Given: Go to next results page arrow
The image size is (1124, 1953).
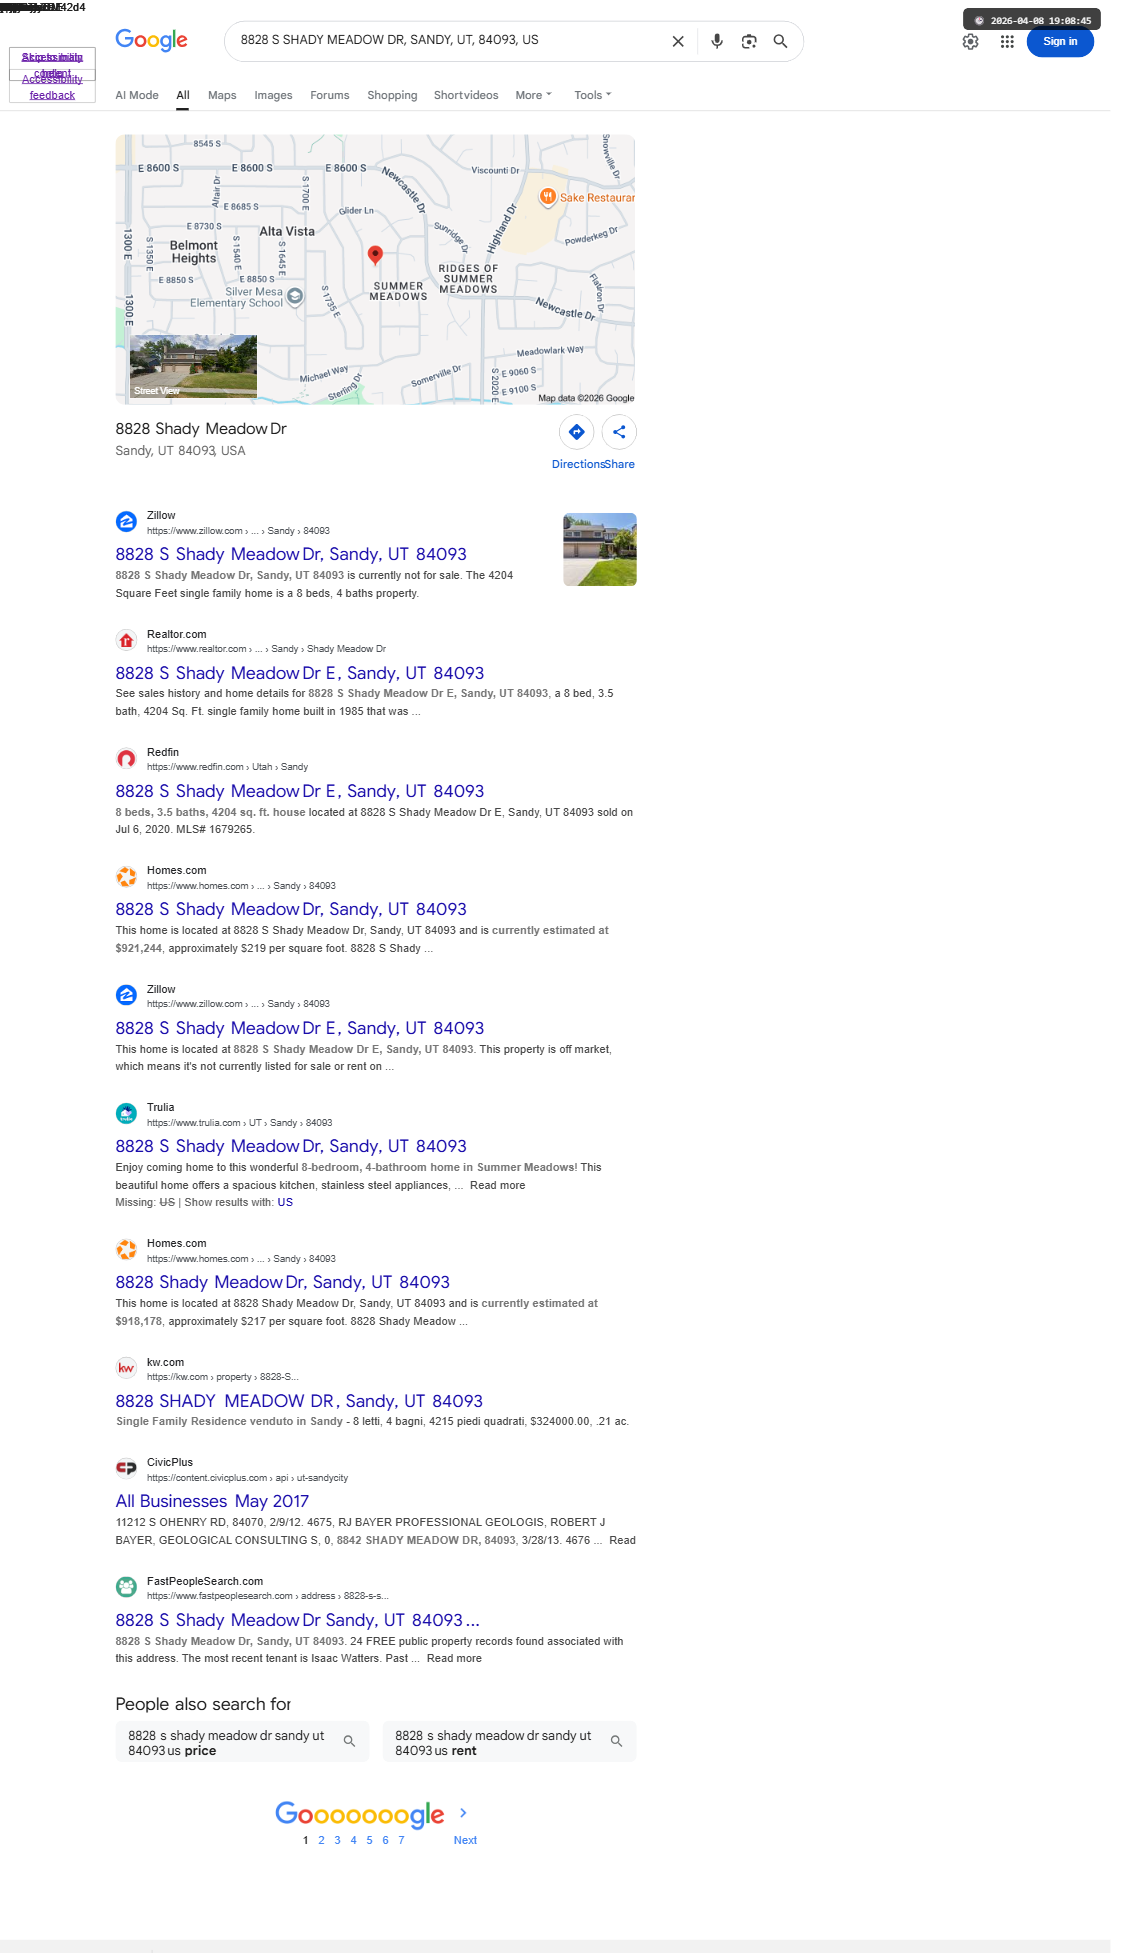Looking at the screenshot, I should click(463, 1813).
